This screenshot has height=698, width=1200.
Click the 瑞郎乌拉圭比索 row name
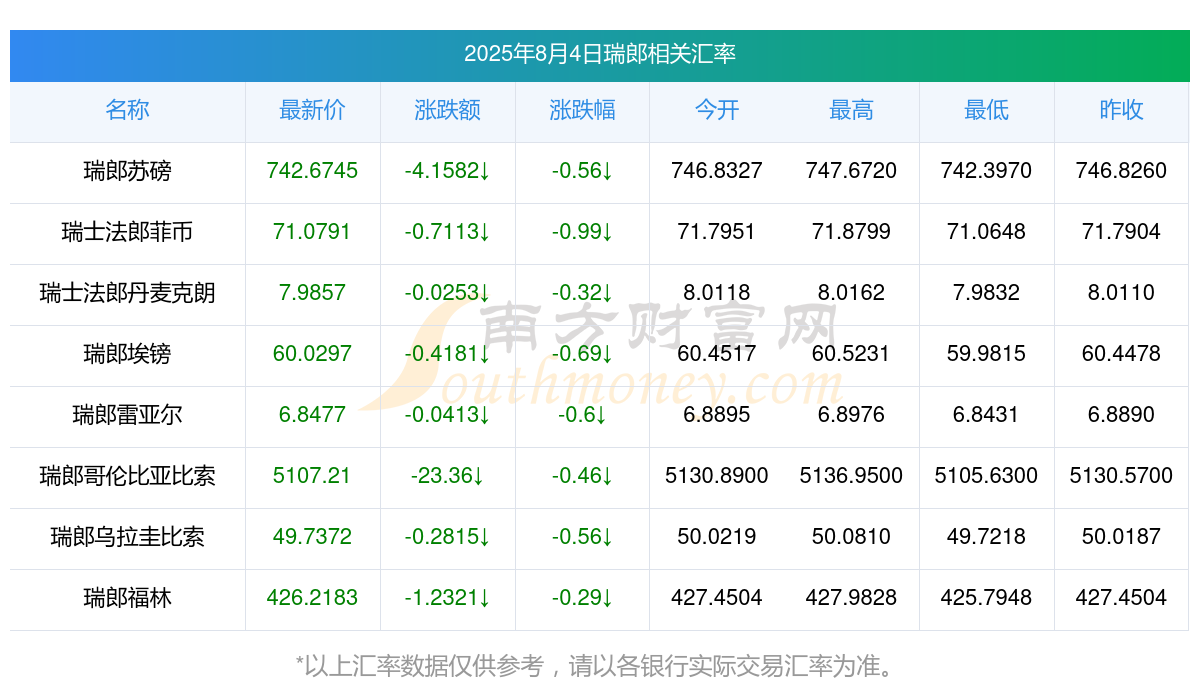click(x=127, y=536)
